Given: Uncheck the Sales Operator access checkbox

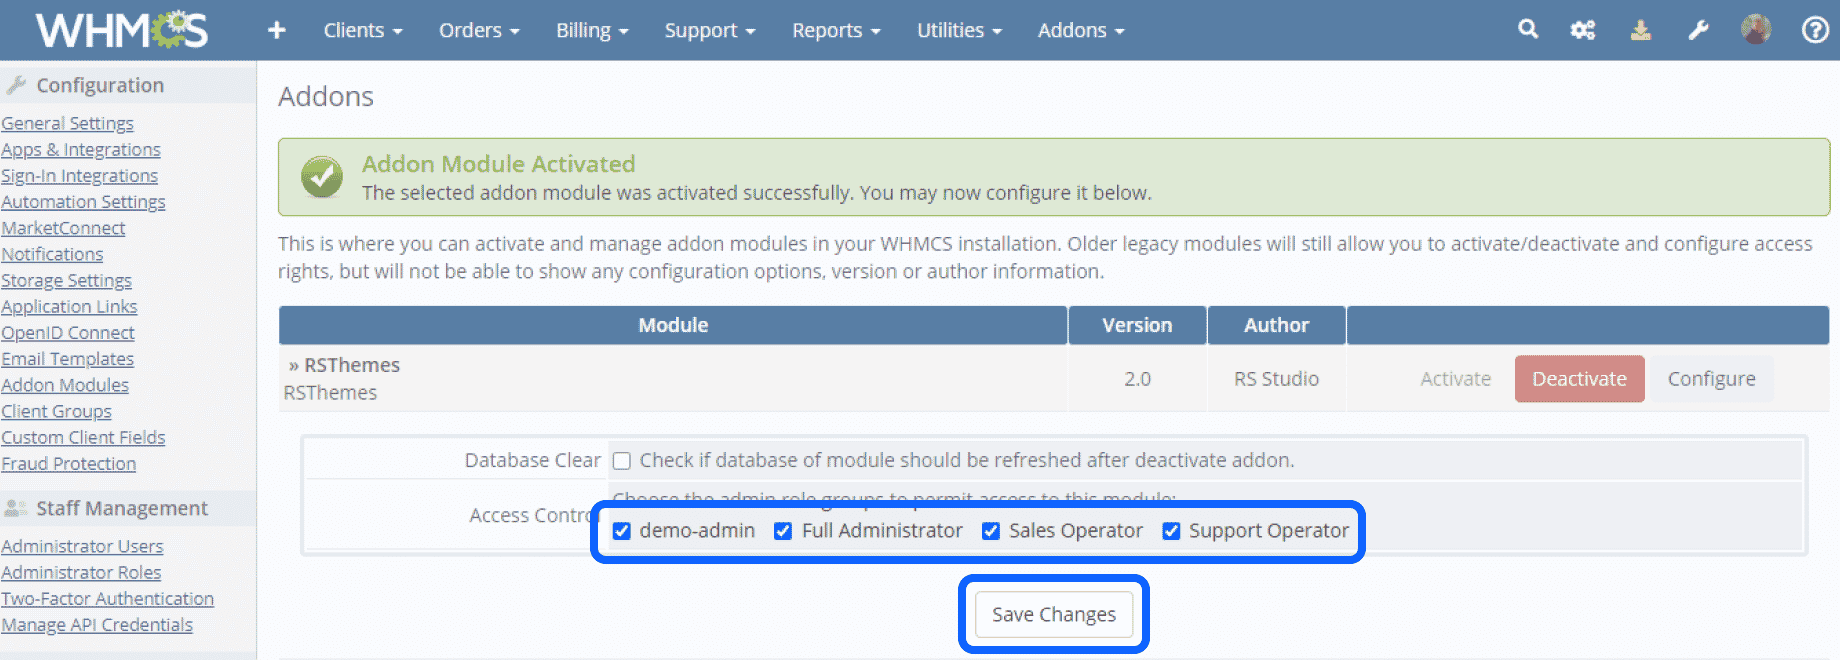Looking at the screenshot, I should [991, 531].
